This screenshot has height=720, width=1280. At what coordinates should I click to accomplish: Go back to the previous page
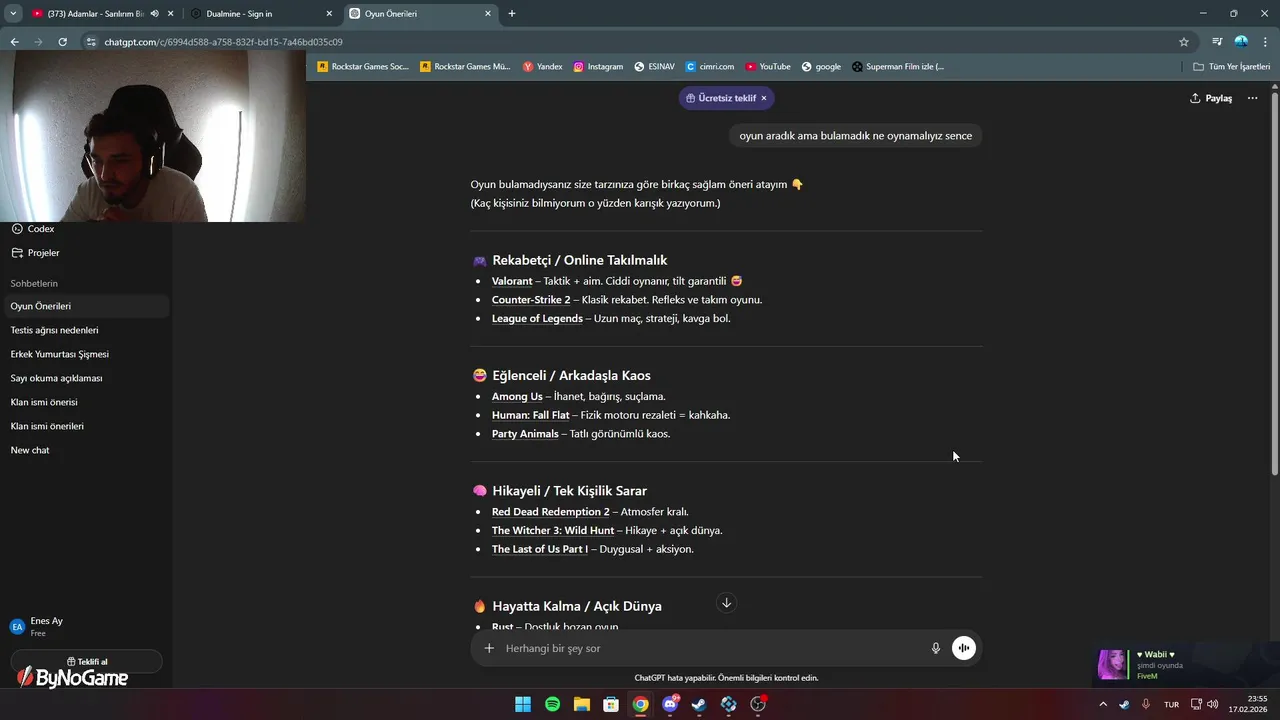pos(14,42)
